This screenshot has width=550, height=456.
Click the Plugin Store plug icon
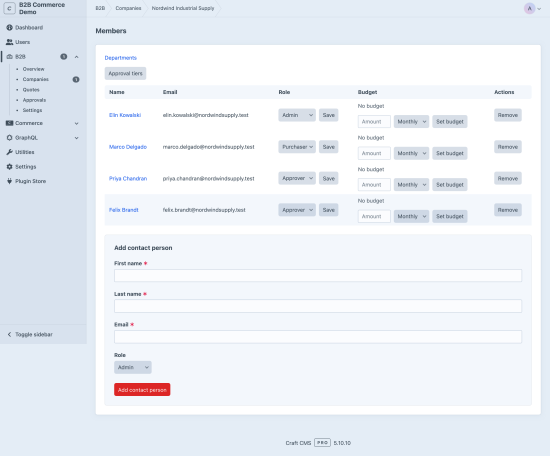pos(9,181)
